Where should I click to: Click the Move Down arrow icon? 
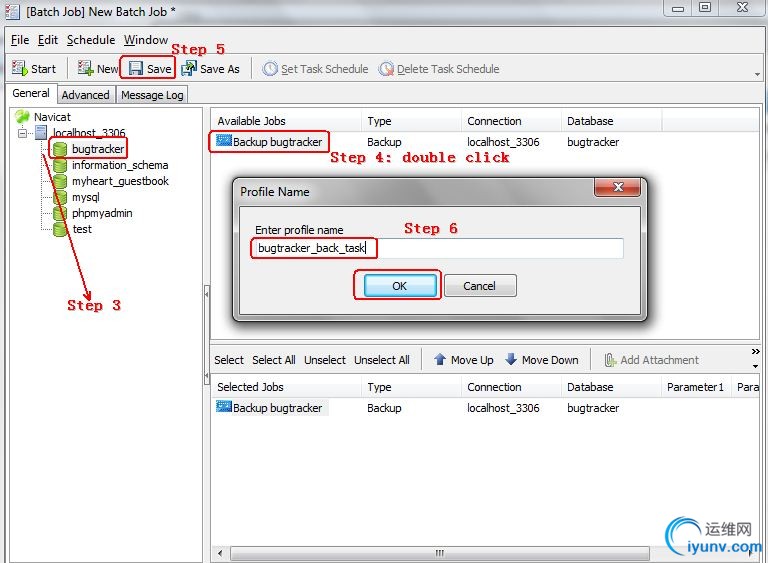click(511, 360)
